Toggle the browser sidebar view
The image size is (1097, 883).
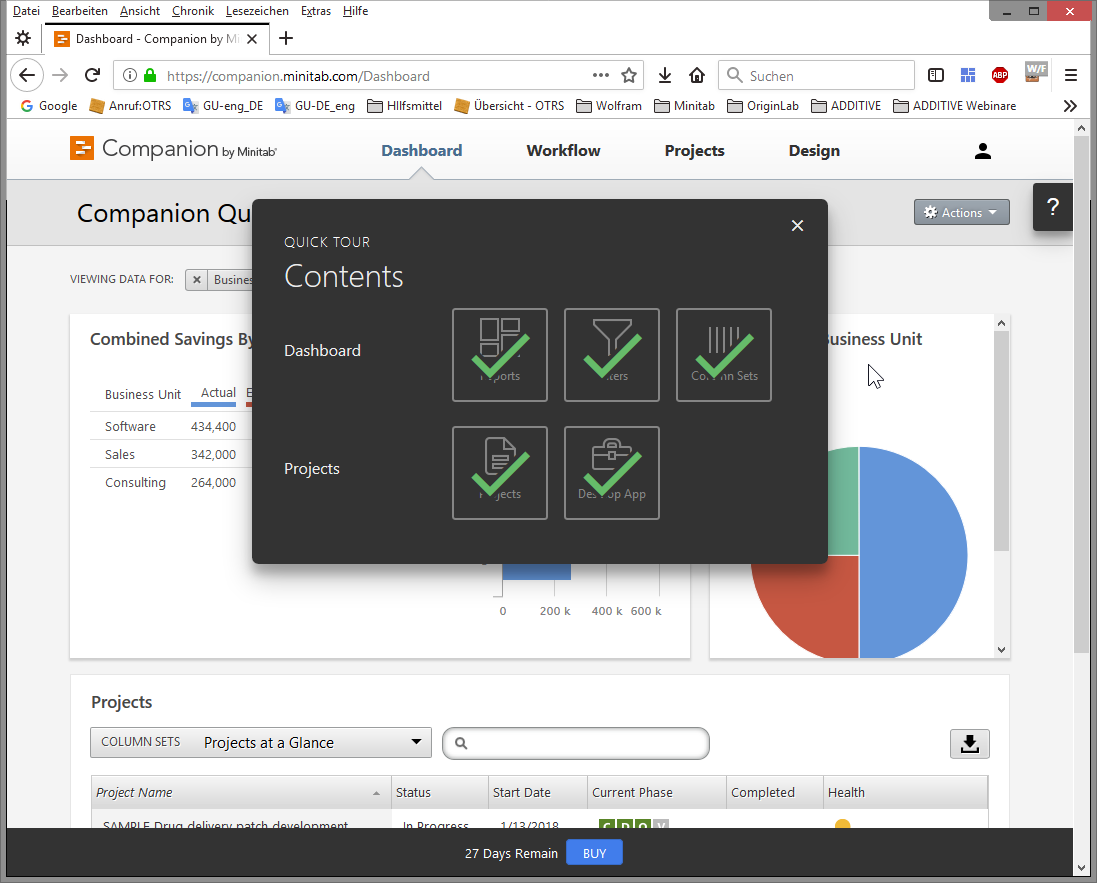(935, 76)
